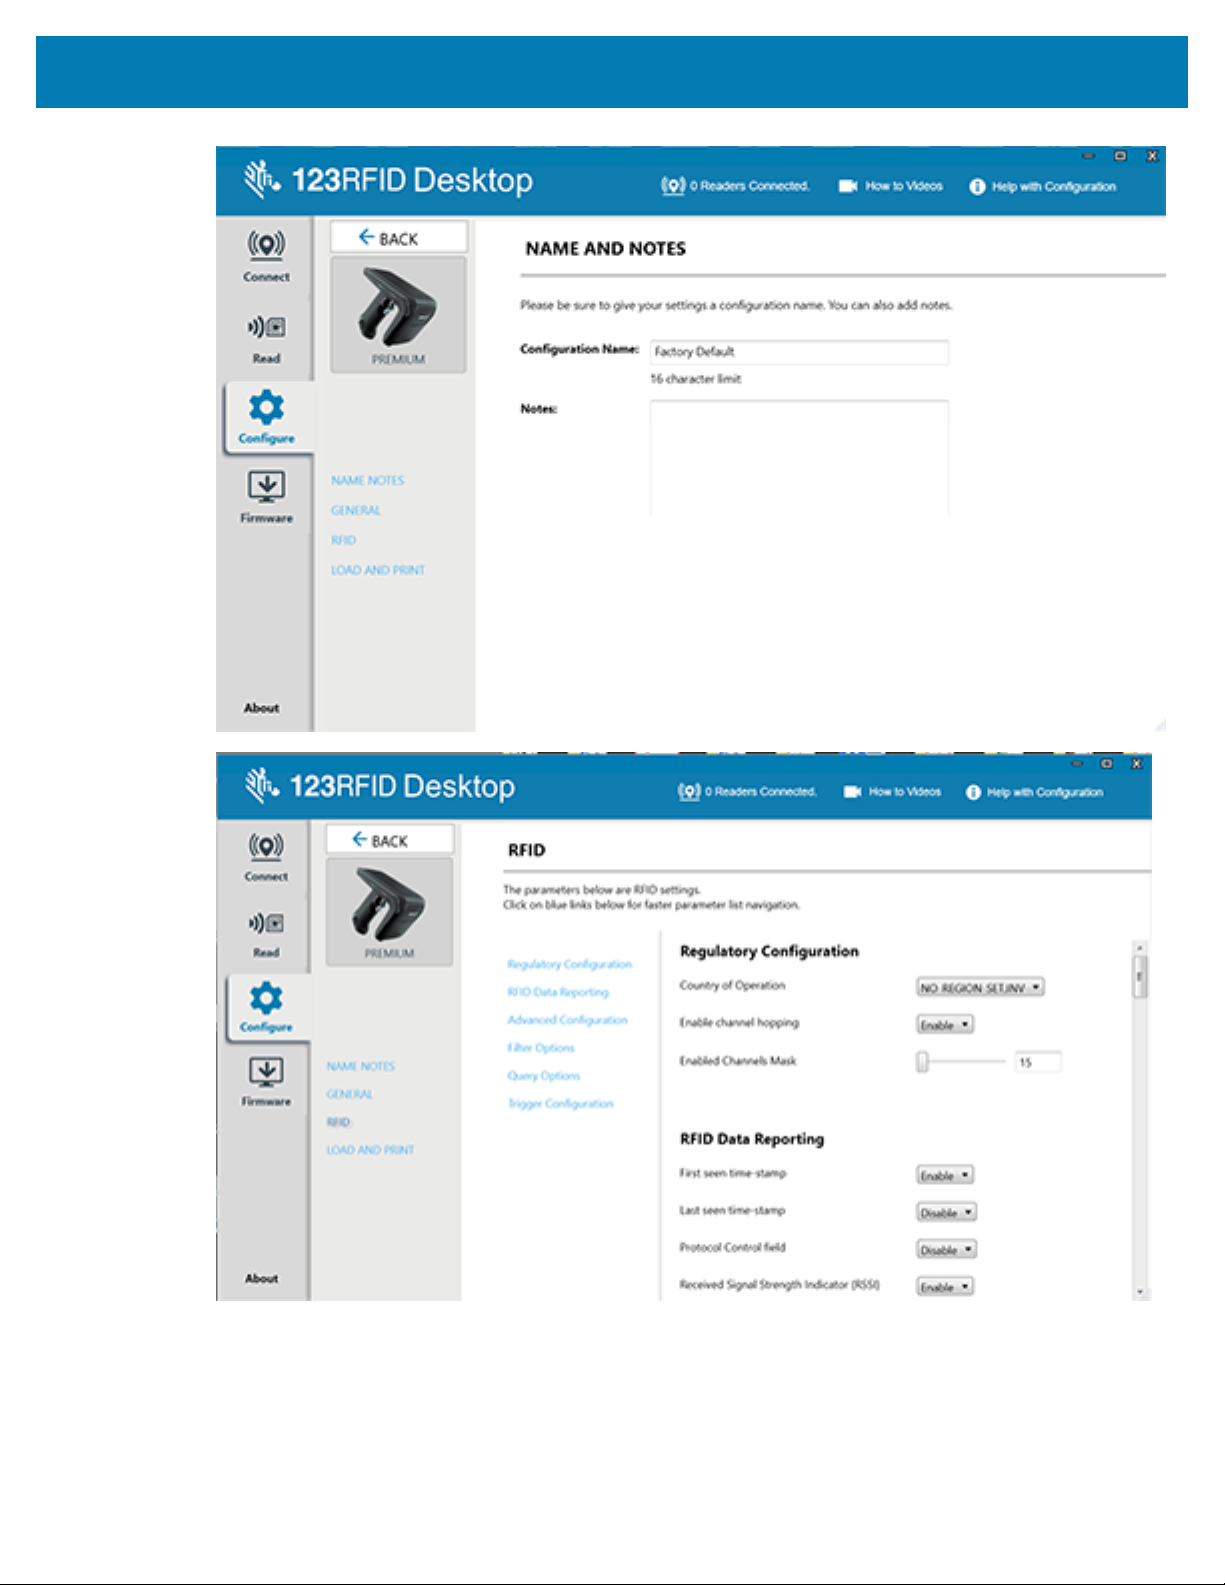The width and height of the screenshot is (1225, 1585).
Task: Select PREMIUM reader thumbnail in RFID window
Action: pyautogui.click(x=390, y=911)
